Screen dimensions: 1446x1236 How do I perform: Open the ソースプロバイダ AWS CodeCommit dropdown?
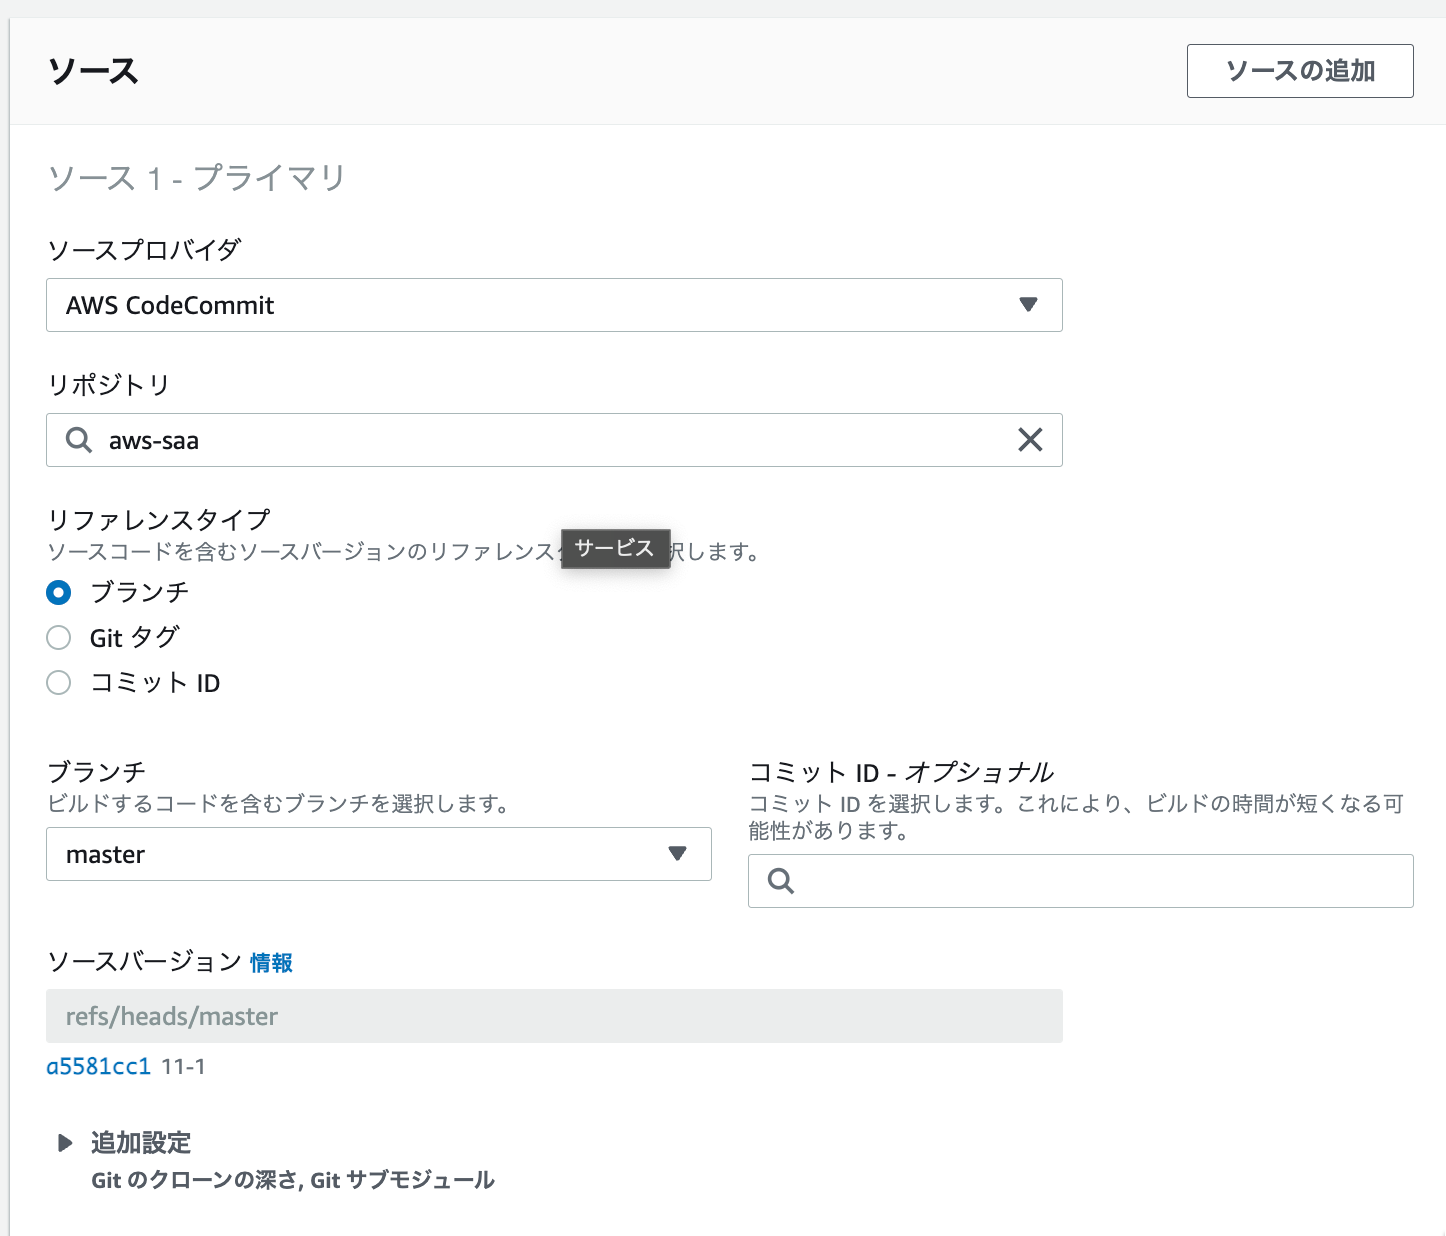[x=554, y=305]
